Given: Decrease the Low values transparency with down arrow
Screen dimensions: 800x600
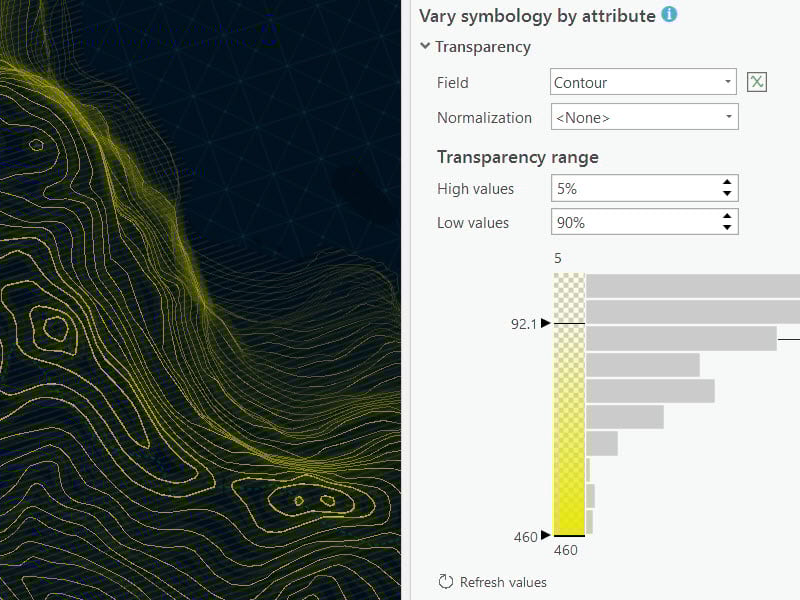Looking at the screenshot, I should pyautogui.click(x=727, y=228).
